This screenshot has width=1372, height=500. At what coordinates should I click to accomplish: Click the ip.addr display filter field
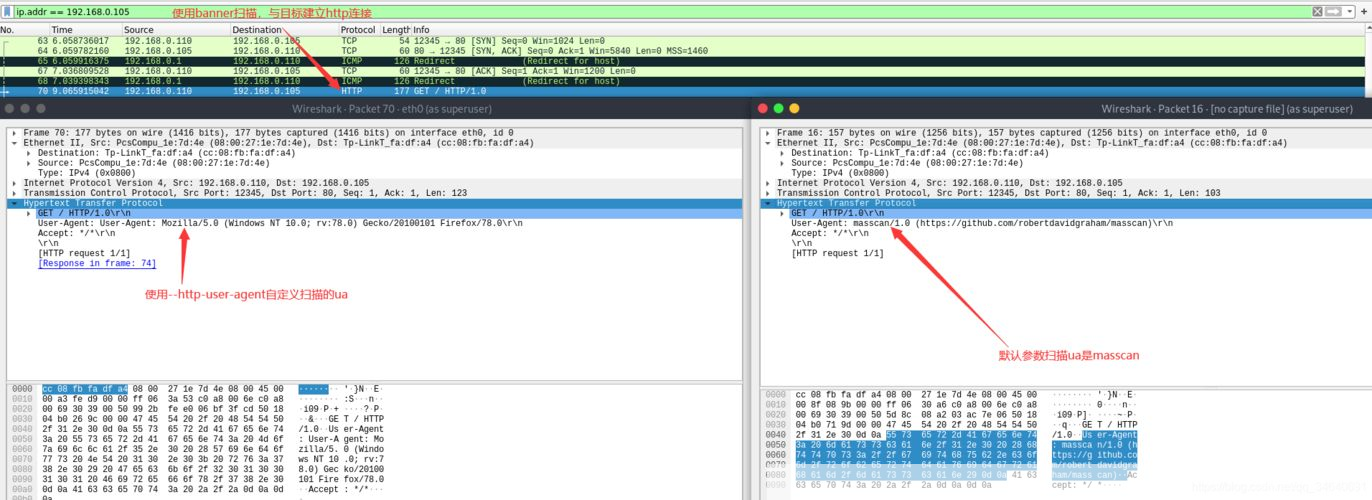click(x=600, y=11)
